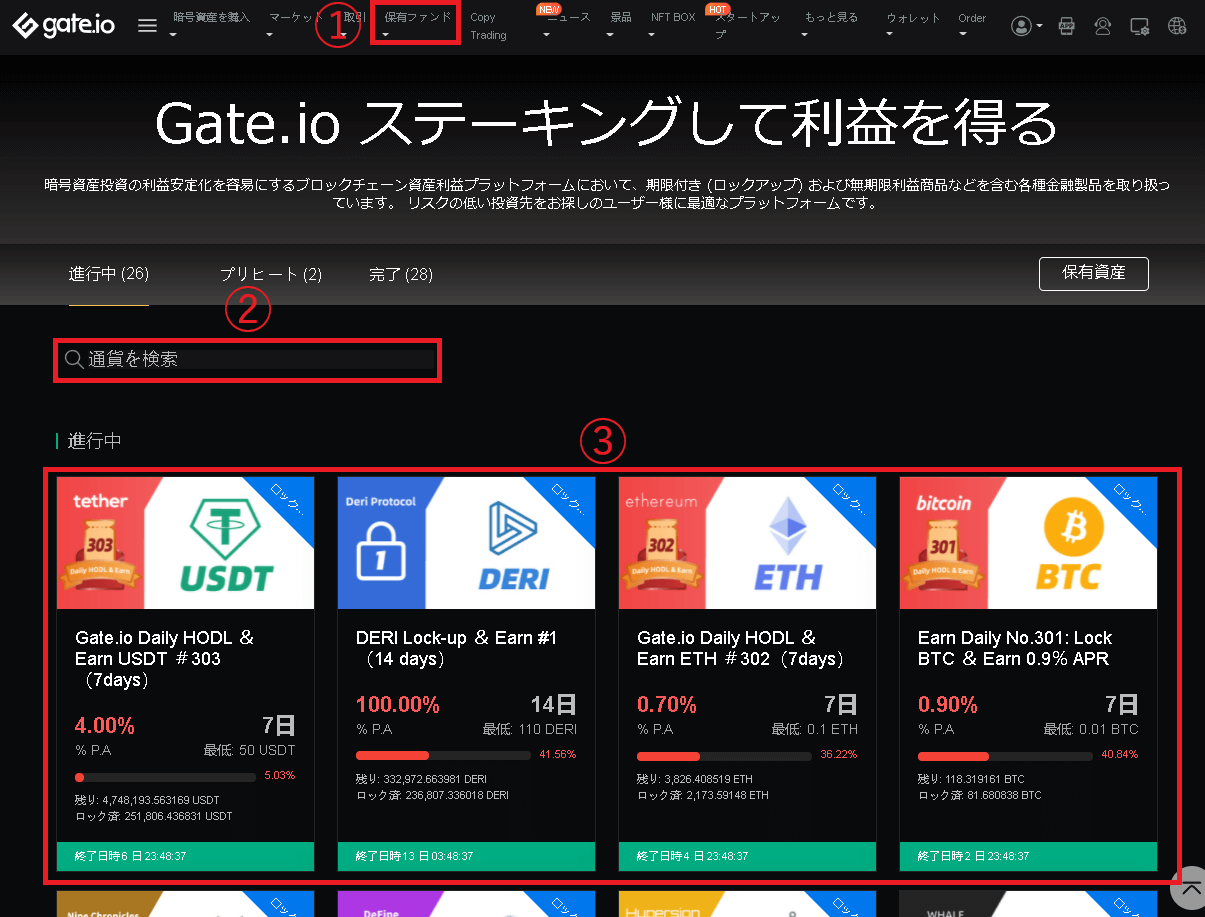Open the もっと見る dropdown

pyautogui.click(x=830, y=17)
